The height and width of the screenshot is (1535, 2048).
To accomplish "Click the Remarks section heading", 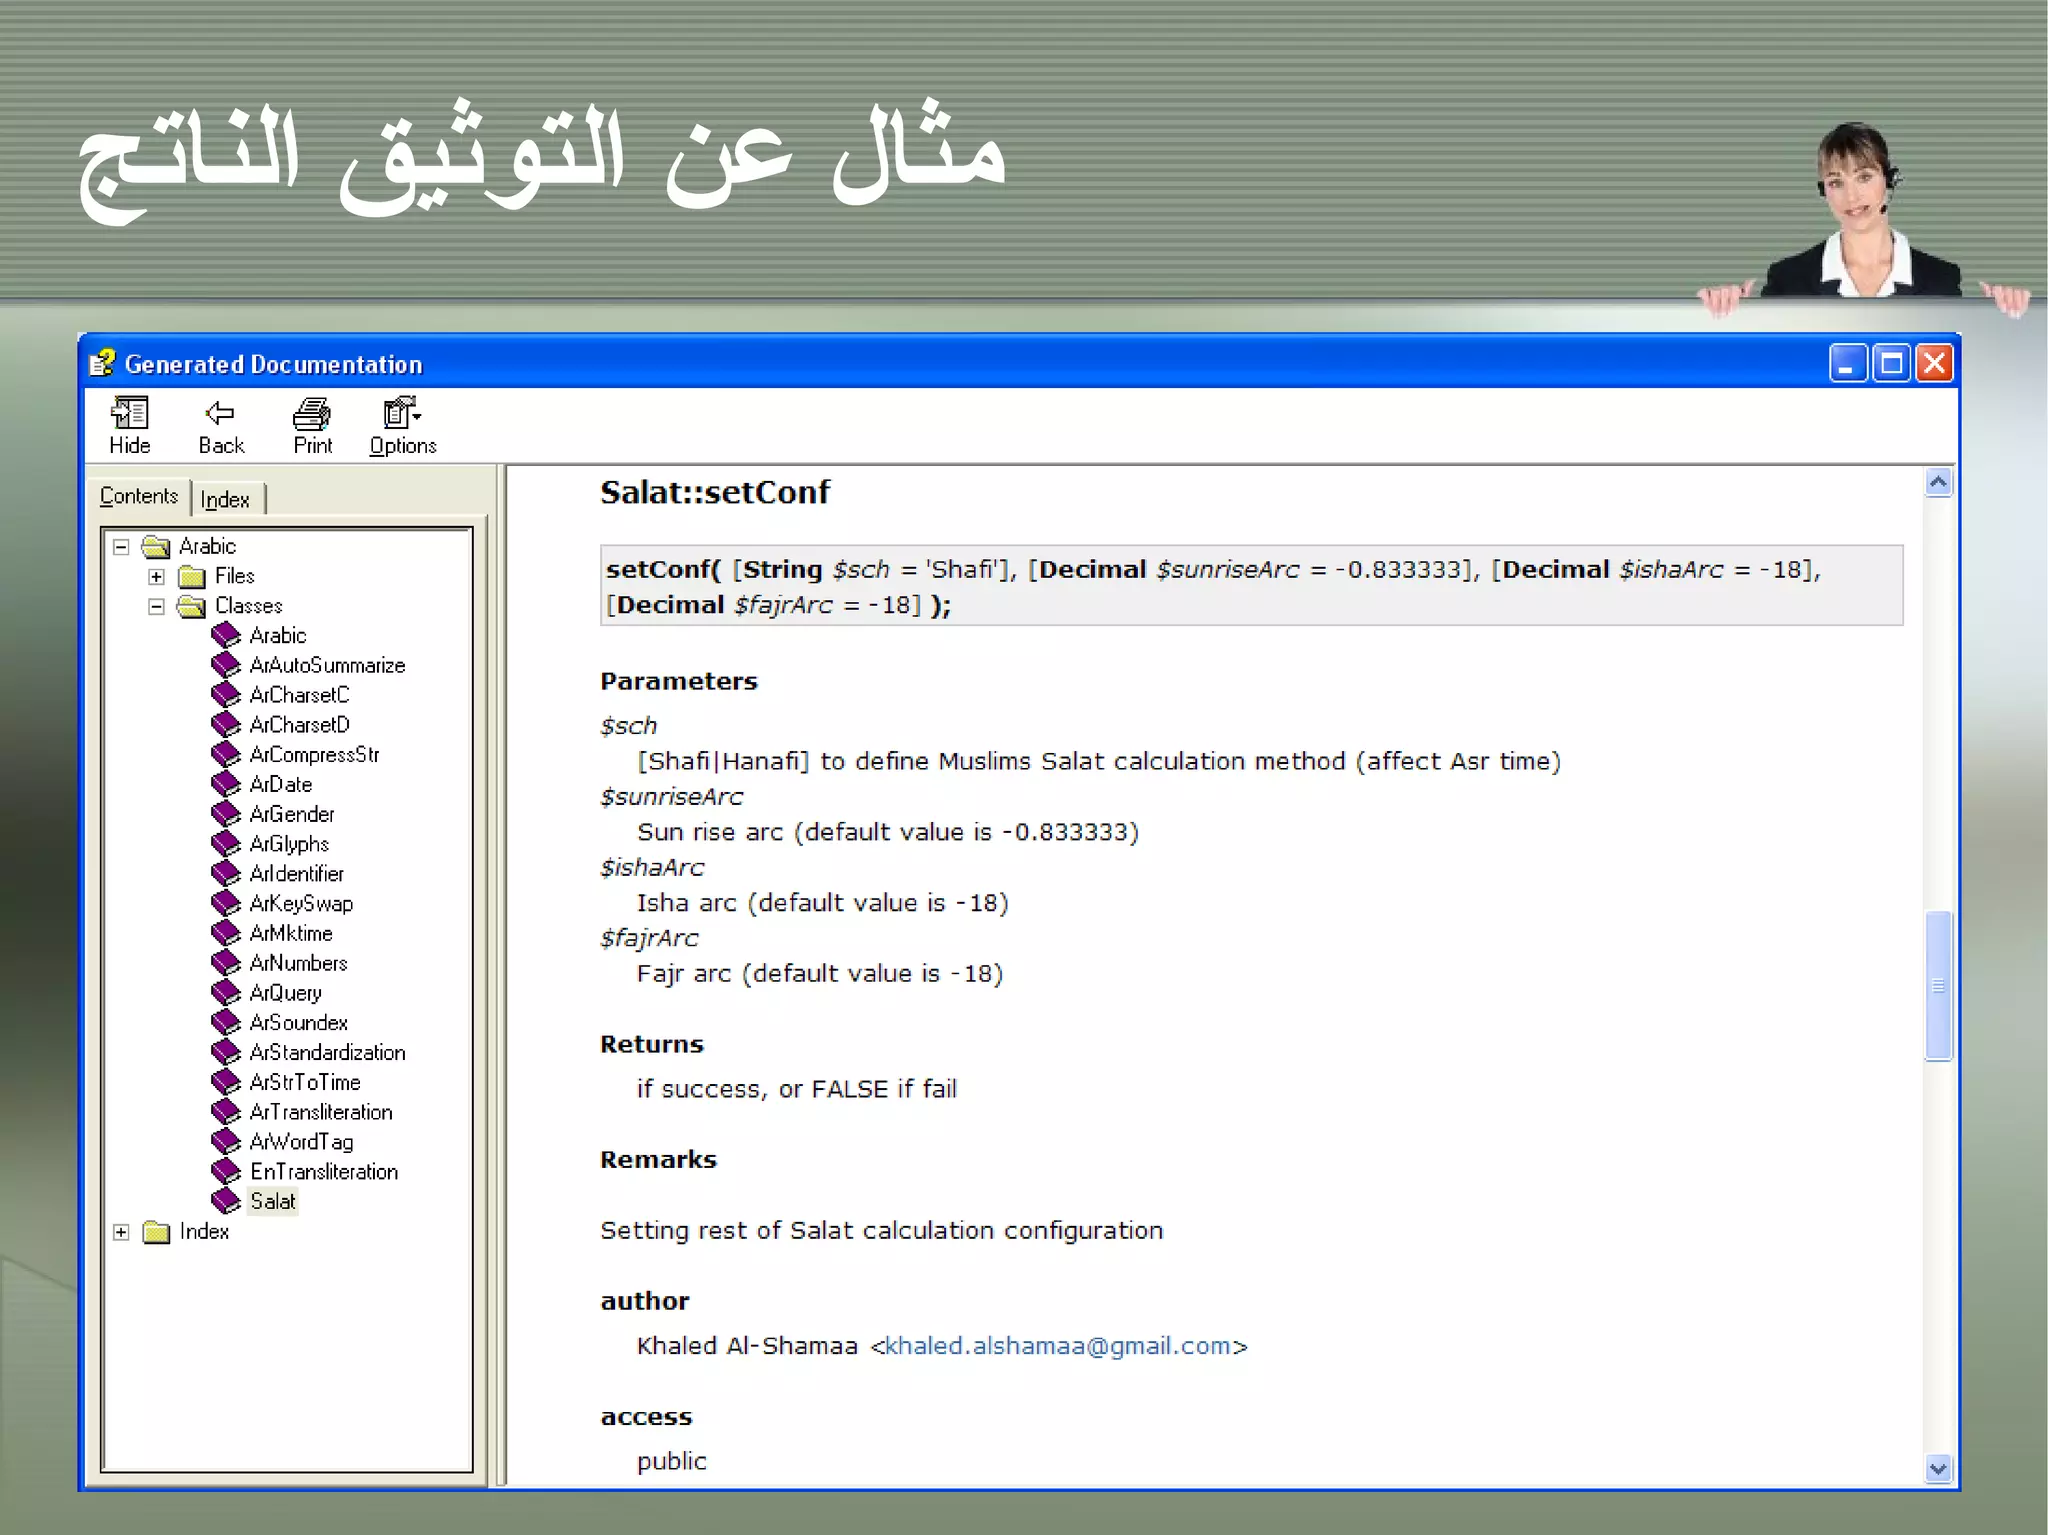I will (658, 1159).
